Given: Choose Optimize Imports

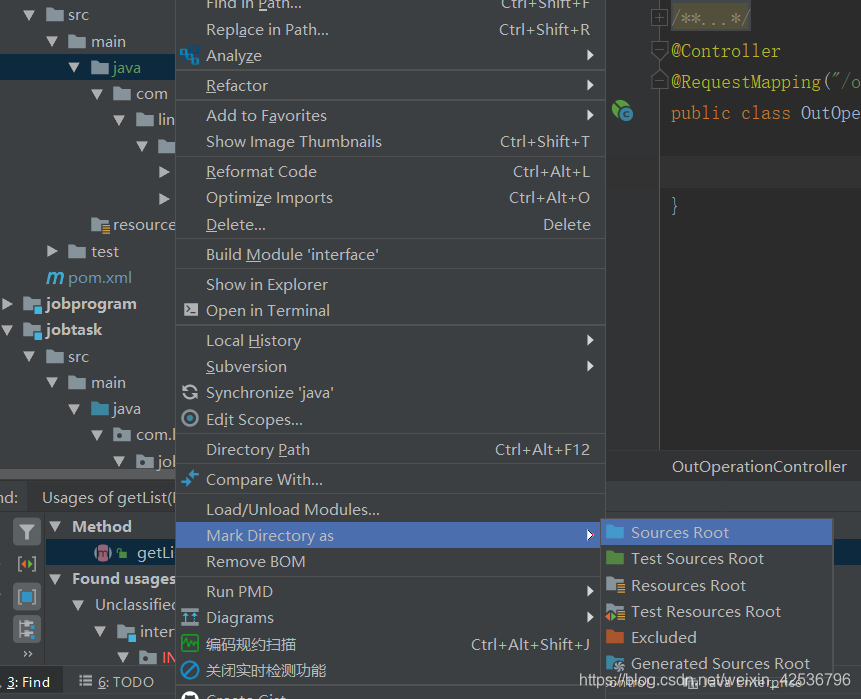Looking at the screenshot, I should tap(390, 198).
